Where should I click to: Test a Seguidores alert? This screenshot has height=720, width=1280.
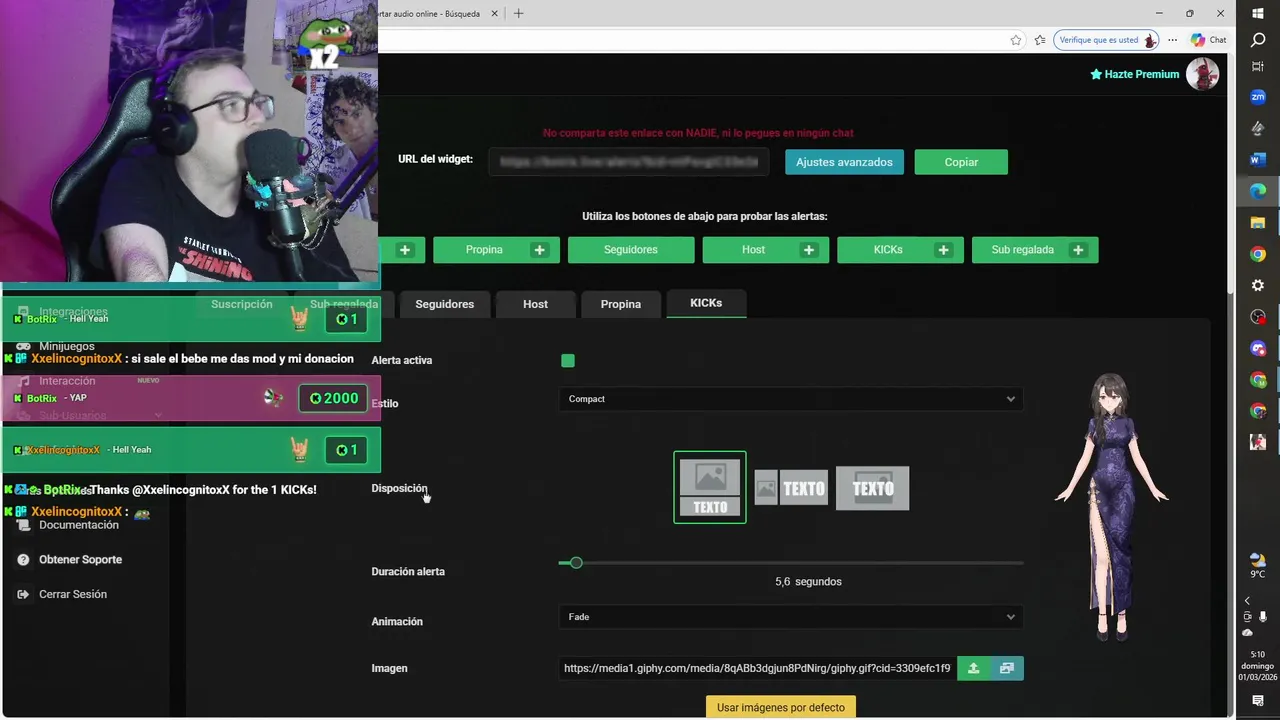click(x=631, y=250)
